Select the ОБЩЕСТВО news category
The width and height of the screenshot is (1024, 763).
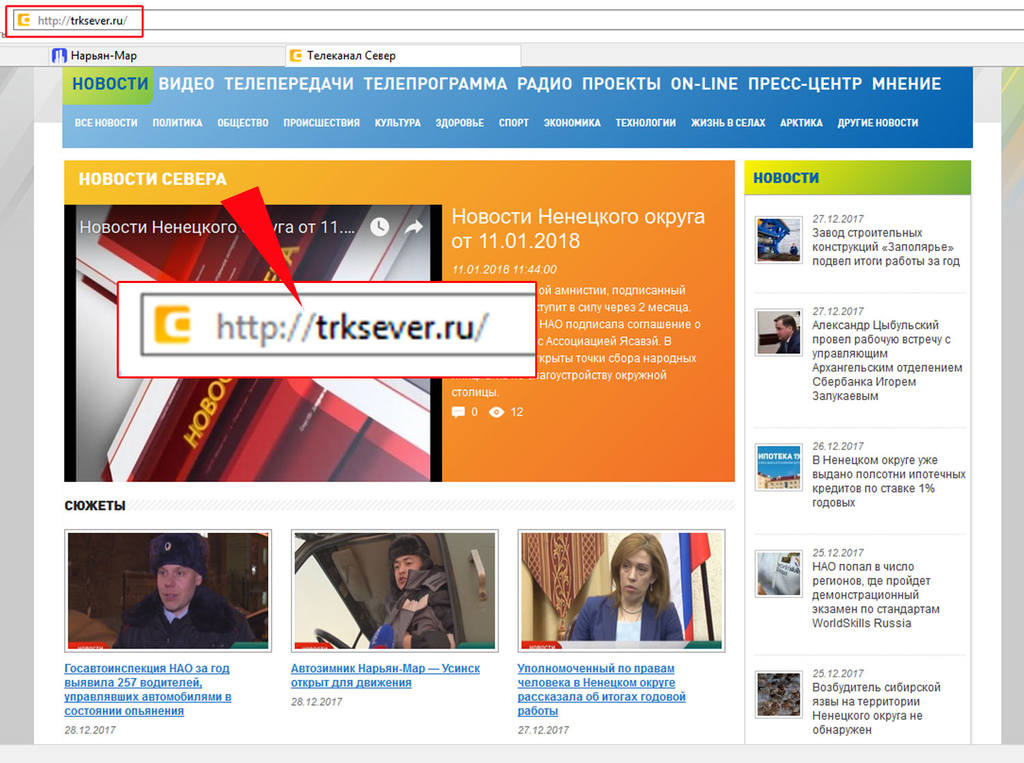pos(243,123)
